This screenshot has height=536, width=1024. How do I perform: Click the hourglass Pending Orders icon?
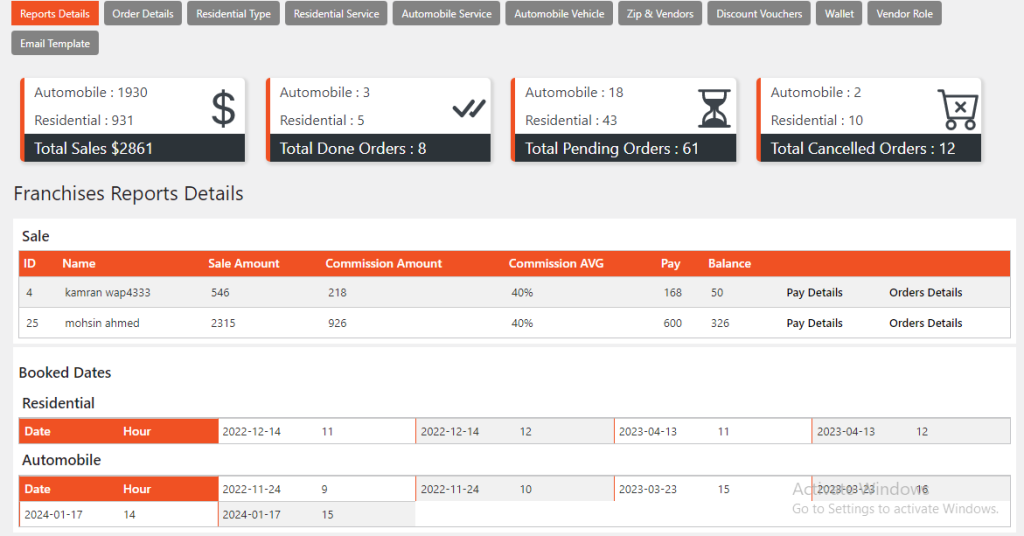714,108
